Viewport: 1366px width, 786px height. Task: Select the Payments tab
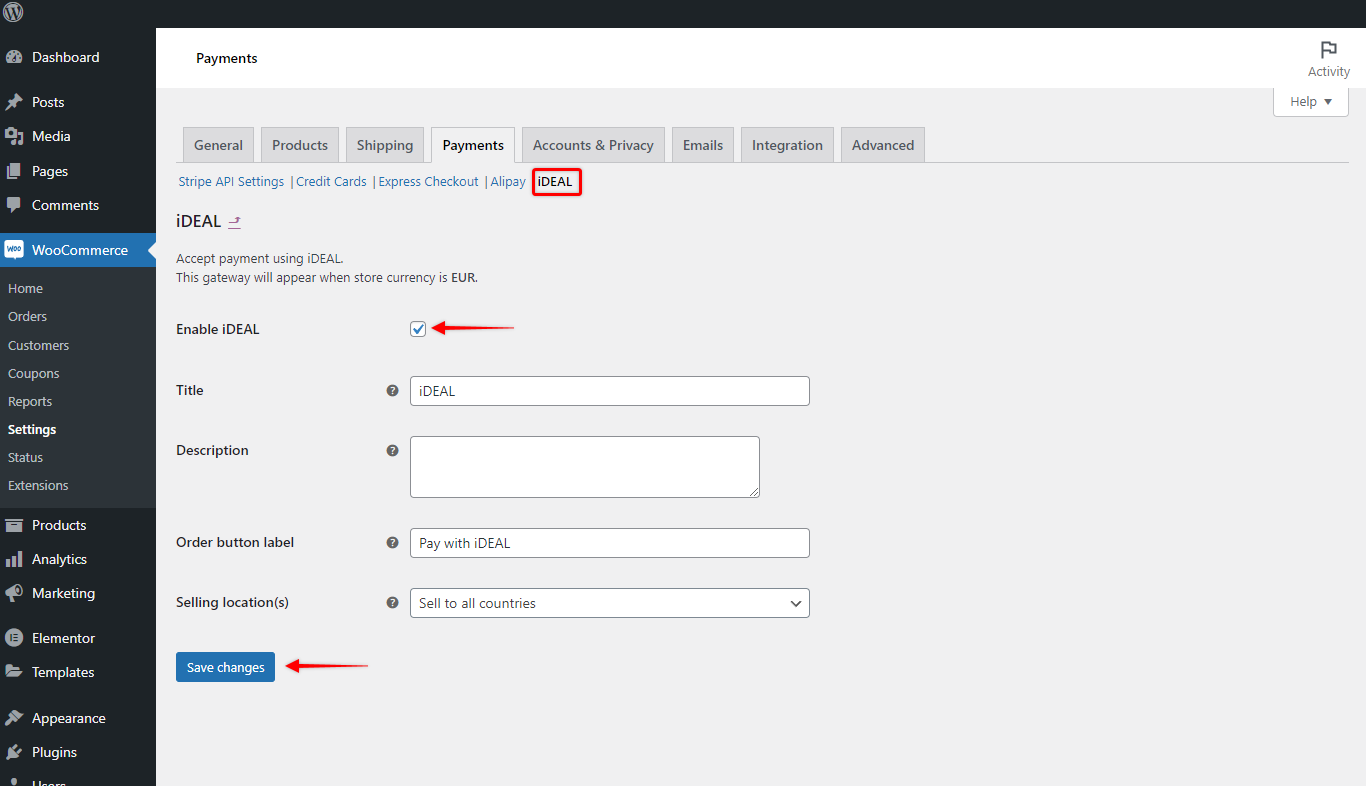coord(473,145)
